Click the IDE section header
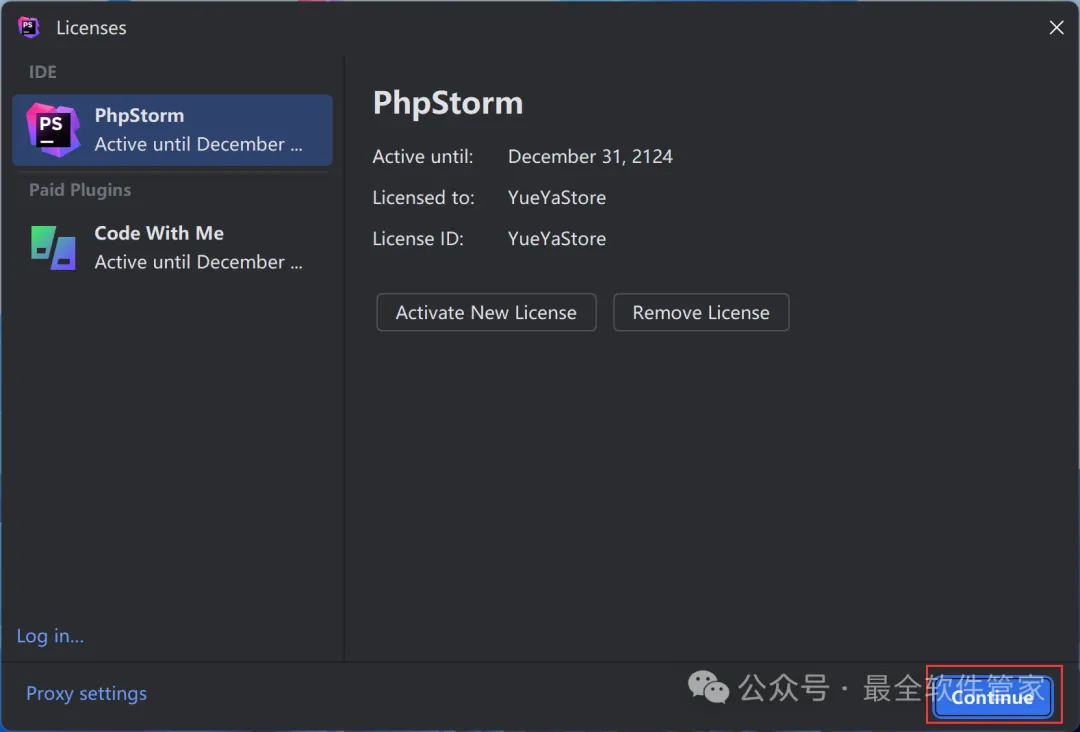This screenshot has width=1080, height=732. click(x=43, y=72)
